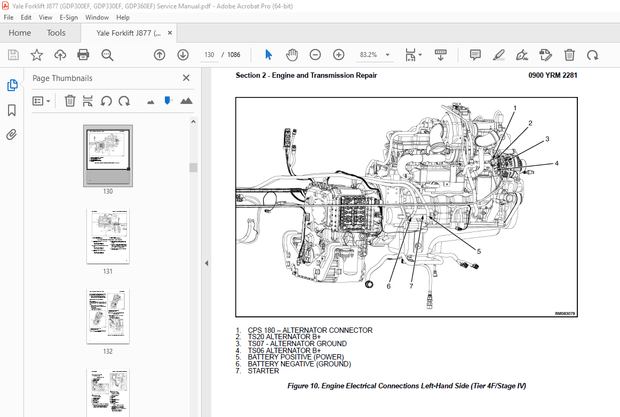Viewport: 620px width, 417px height.
Task: Open the View menu
Action: click(45, 17)
